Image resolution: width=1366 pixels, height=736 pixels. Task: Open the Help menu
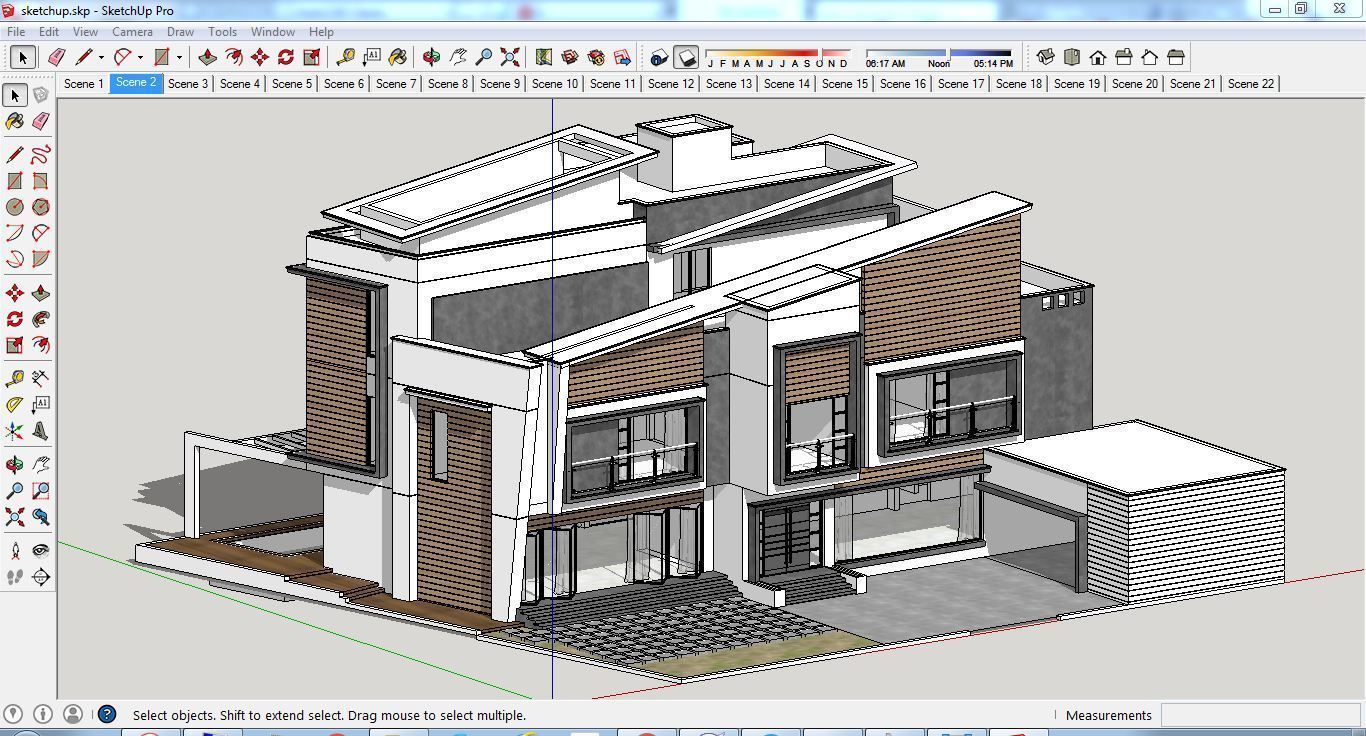point(321,32)
